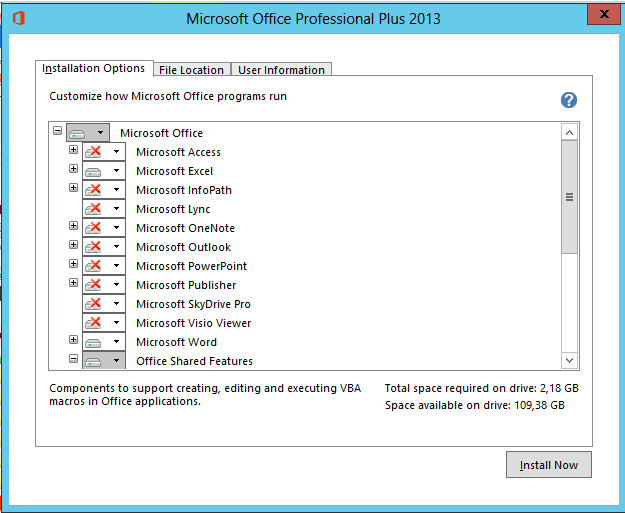
Task: Collapse the Office Shared Features node
Action: (x=73, y=358)
